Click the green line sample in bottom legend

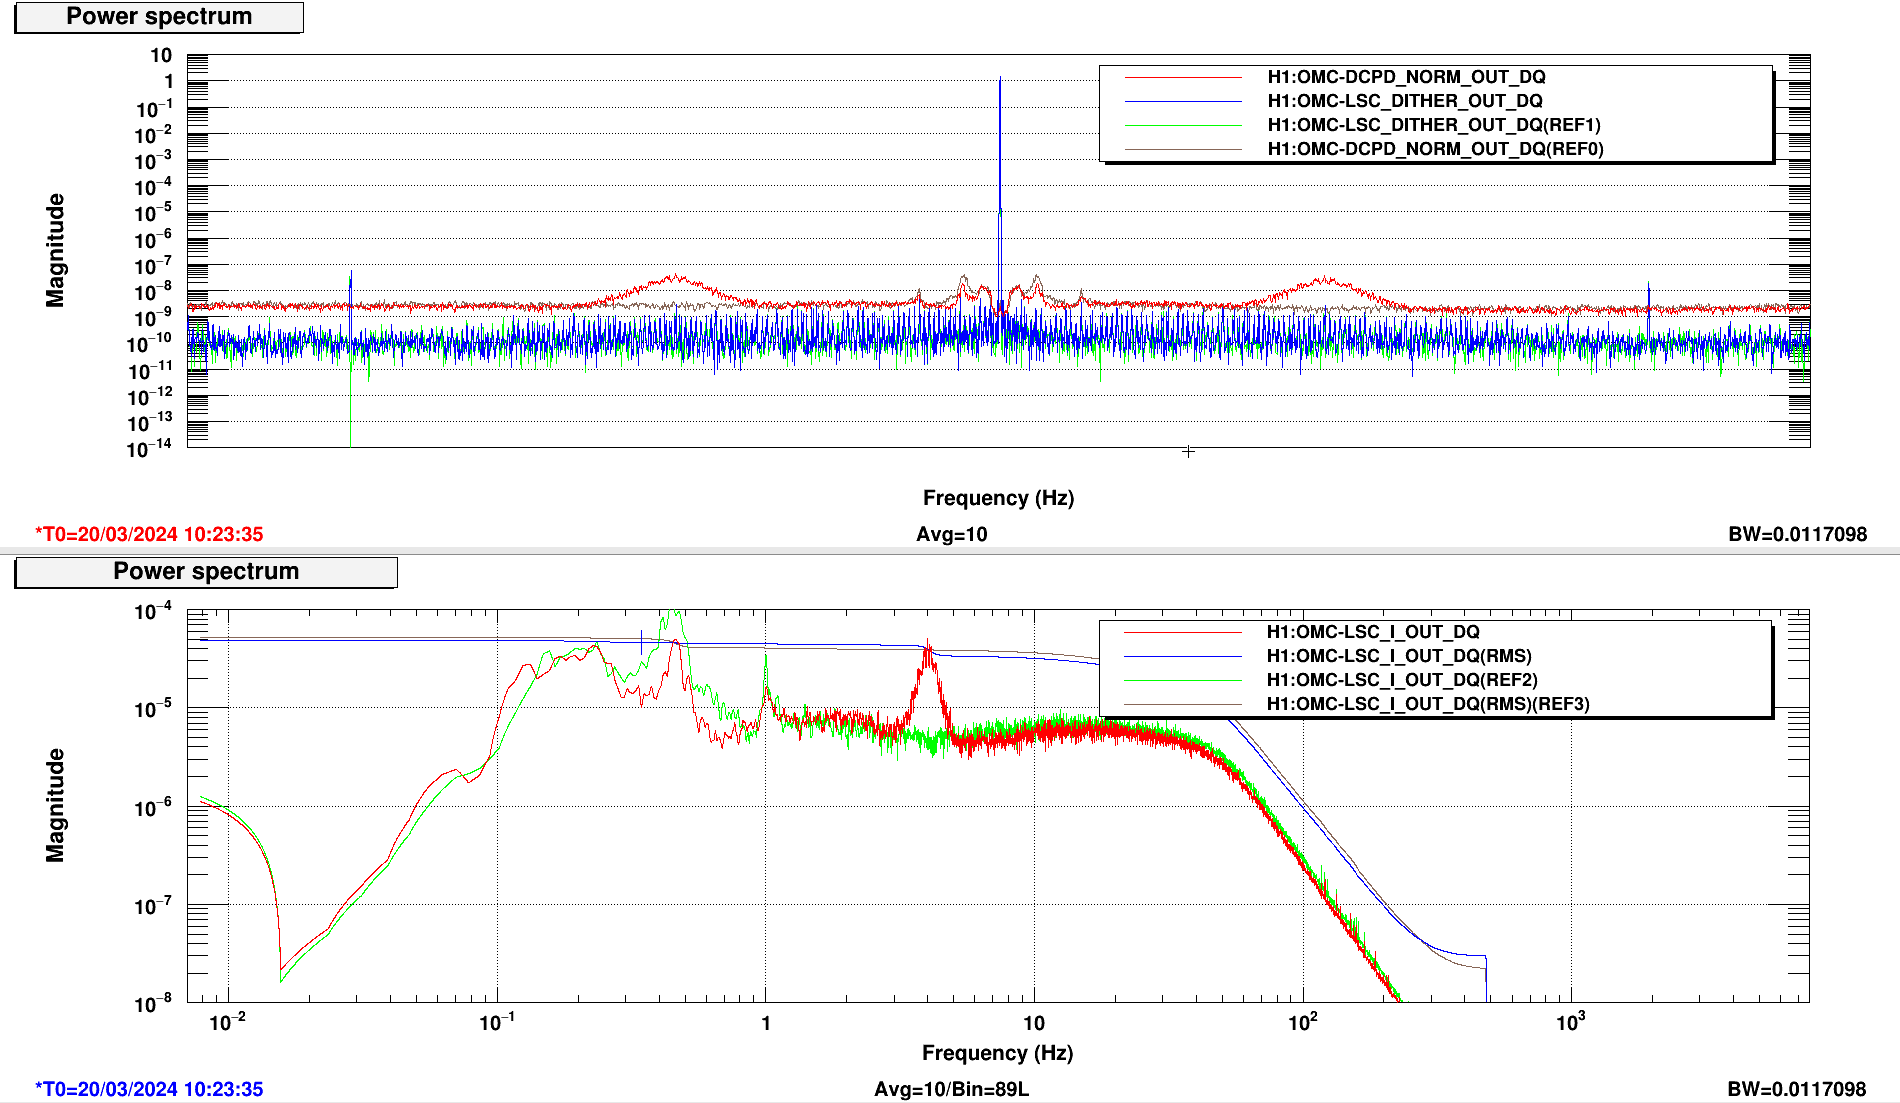1182,681
